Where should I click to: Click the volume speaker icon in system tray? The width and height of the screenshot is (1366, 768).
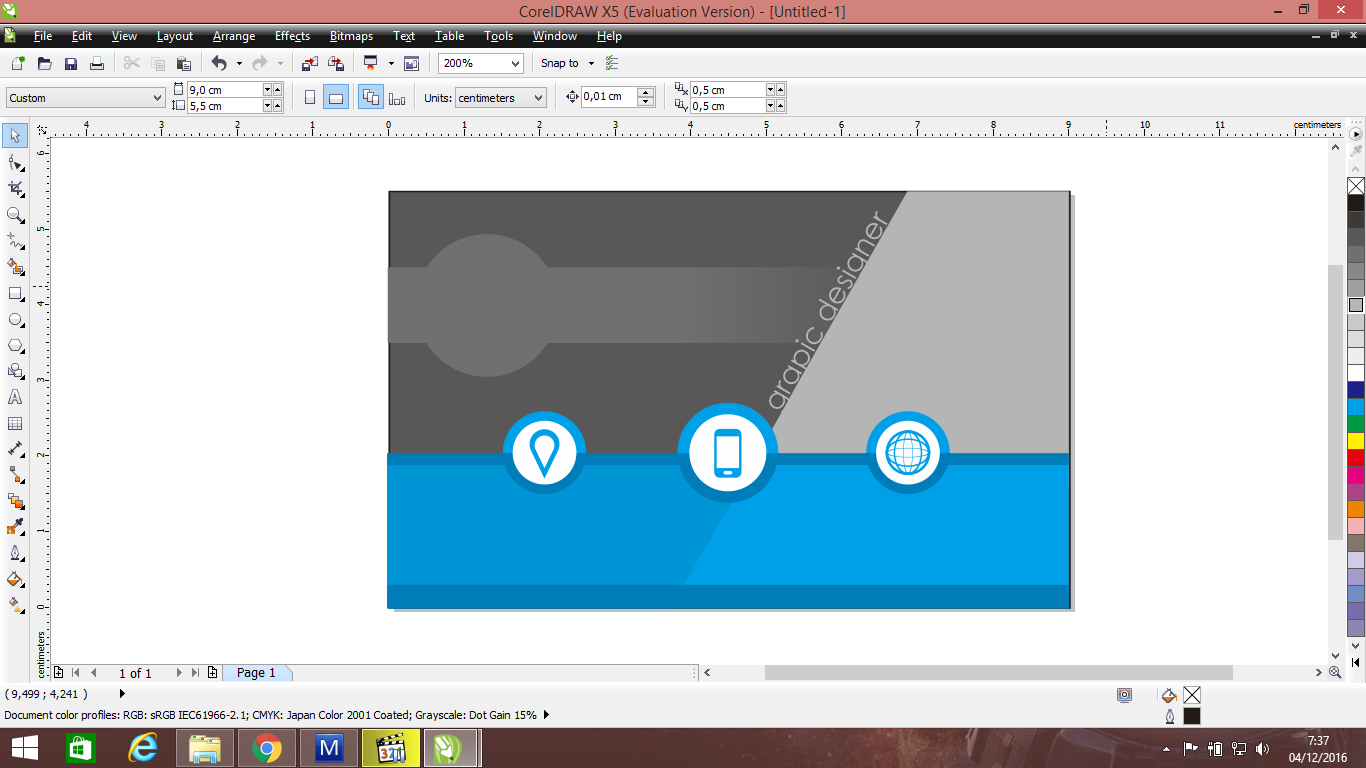tap(1262, 748)
